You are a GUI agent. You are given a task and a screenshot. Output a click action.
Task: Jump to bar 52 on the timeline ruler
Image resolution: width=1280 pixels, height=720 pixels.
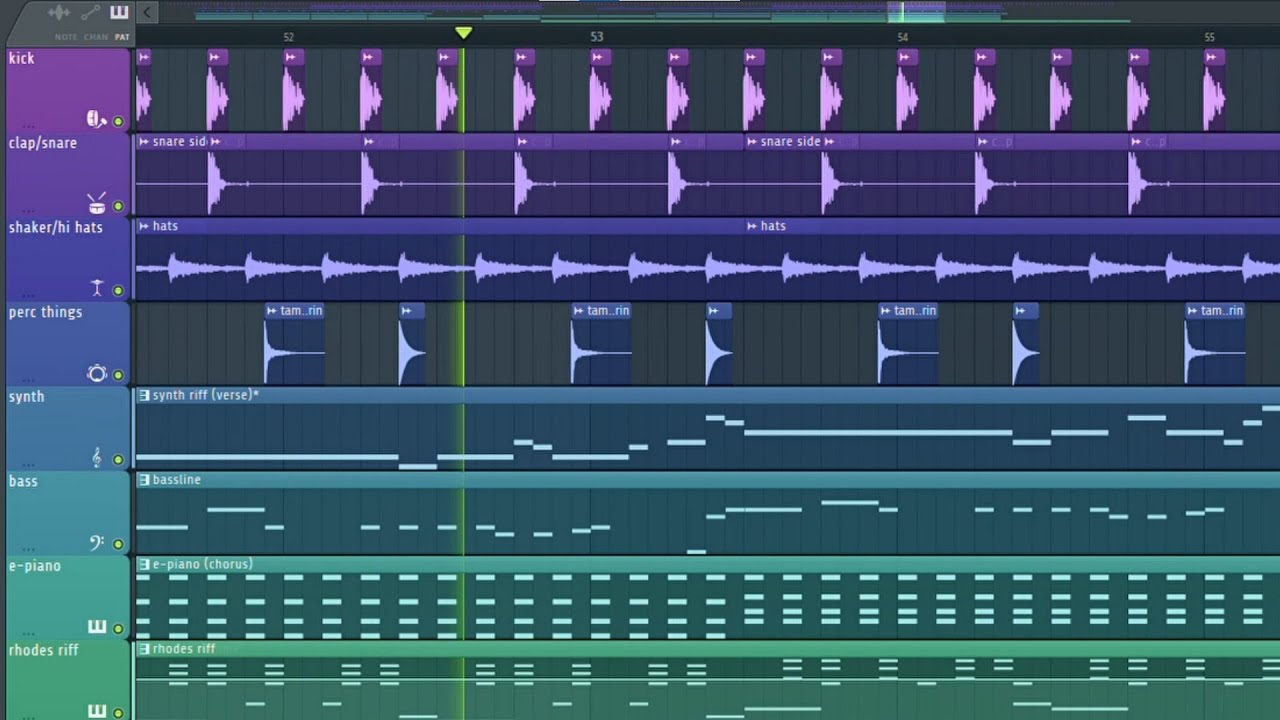point(288,37)
